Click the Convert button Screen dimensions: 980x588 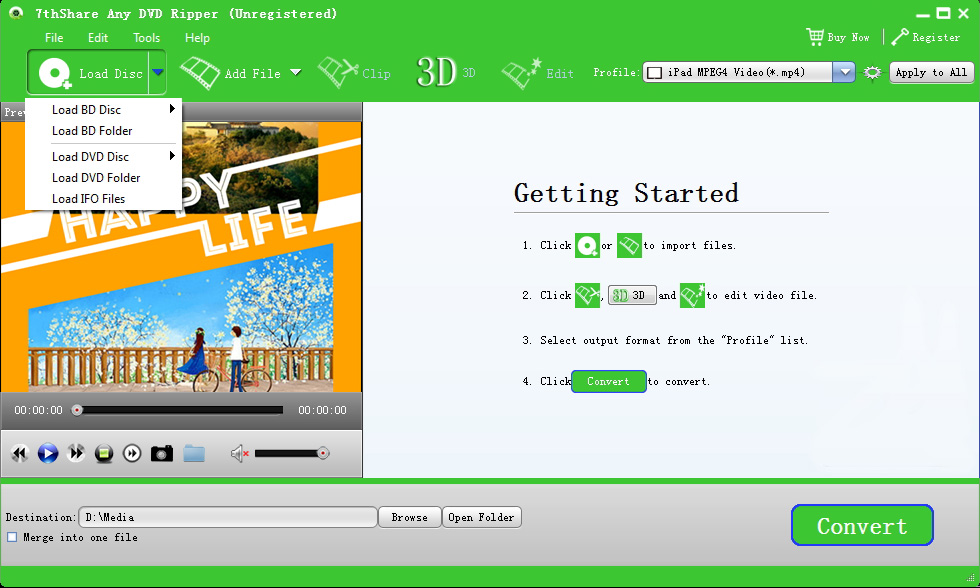tap(861, 525)
